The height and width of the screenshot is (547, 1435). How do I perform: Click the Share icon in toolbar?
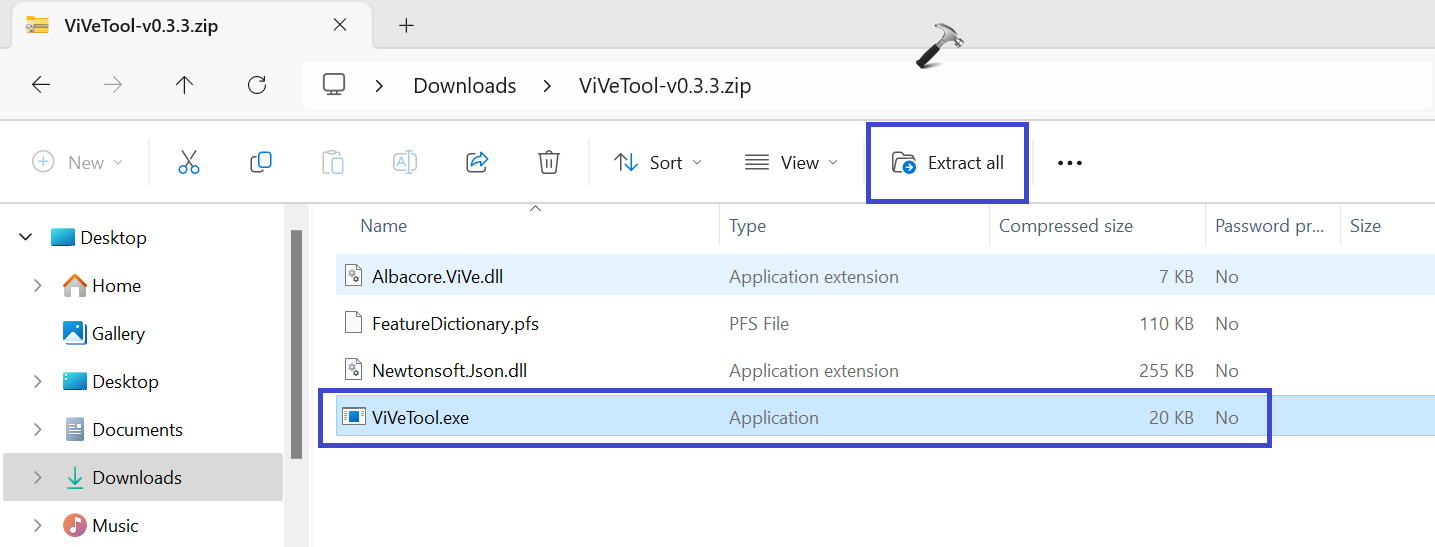[477, 163]
